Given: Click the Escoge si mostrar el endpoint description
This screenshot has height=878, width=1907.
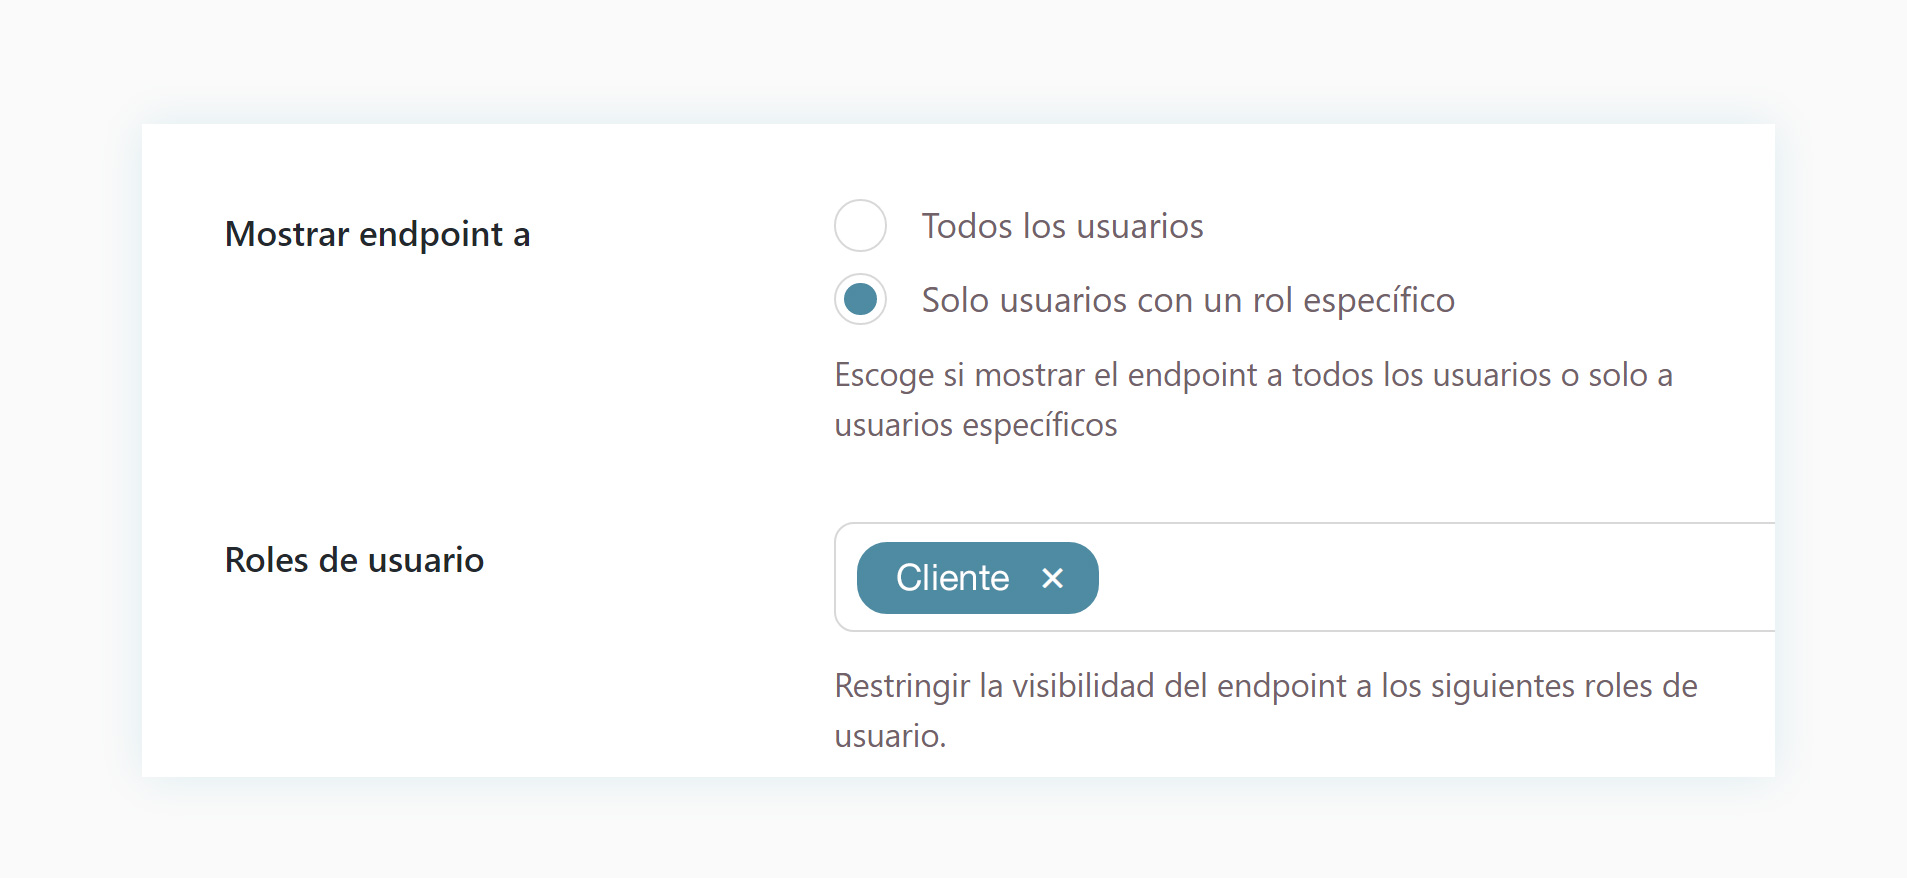Looking at the screenshot, I should point(1252,375).
